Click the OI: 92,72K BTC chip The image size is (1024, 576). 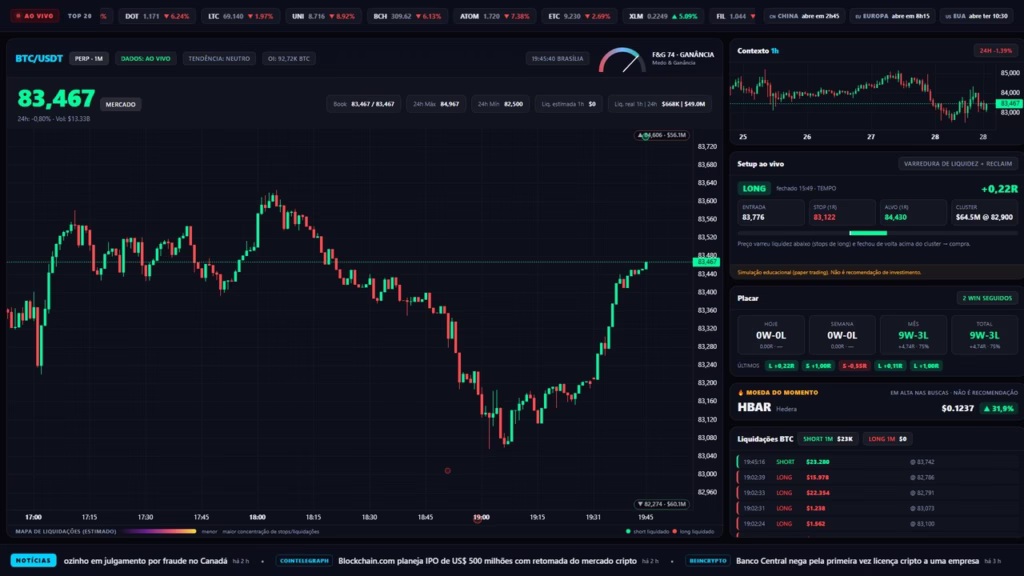click(289, 58)
